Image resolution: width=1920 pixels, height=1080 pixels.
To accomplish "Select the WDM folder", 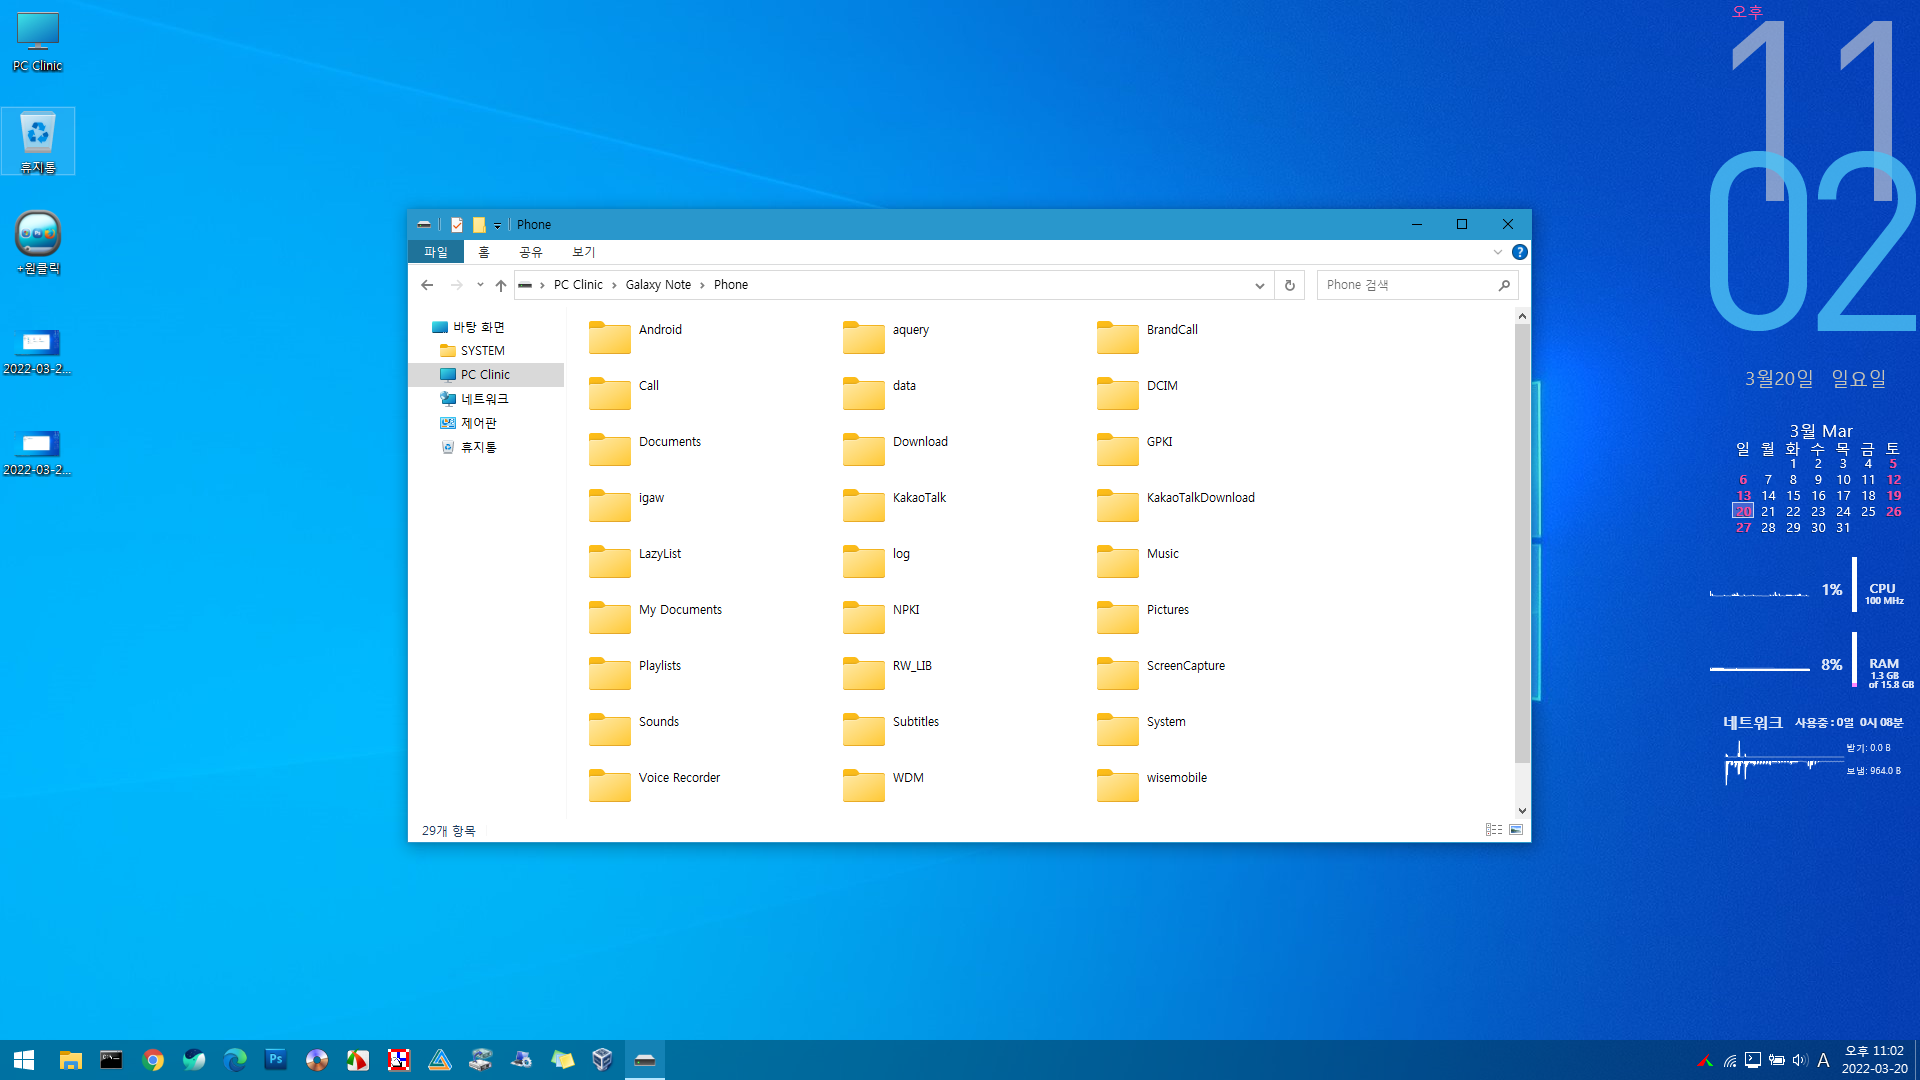I will pos(884,785).
